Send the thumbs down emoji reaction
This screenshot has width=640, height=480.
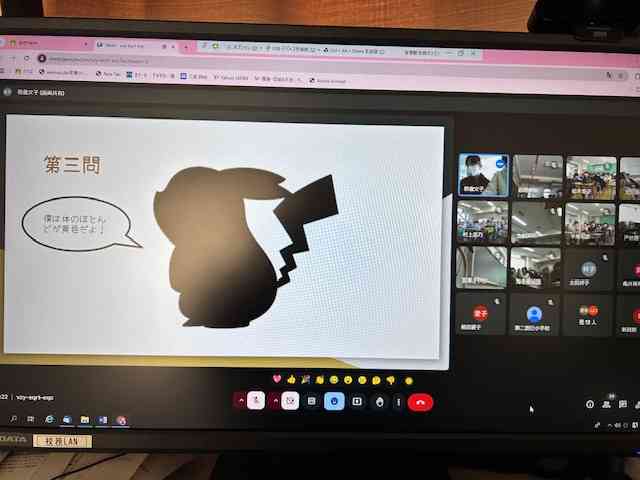coord(390,380)
